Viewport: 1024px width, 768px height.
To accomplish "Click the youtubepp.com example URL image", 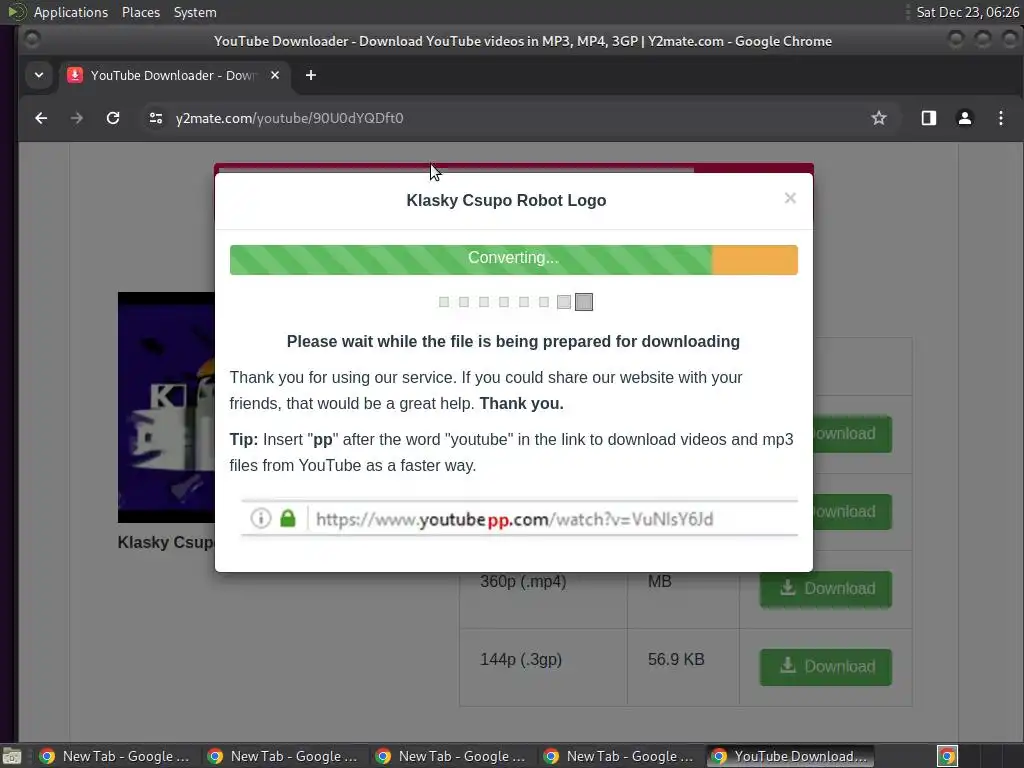I will pyautogui.click(x=519, y=519).
